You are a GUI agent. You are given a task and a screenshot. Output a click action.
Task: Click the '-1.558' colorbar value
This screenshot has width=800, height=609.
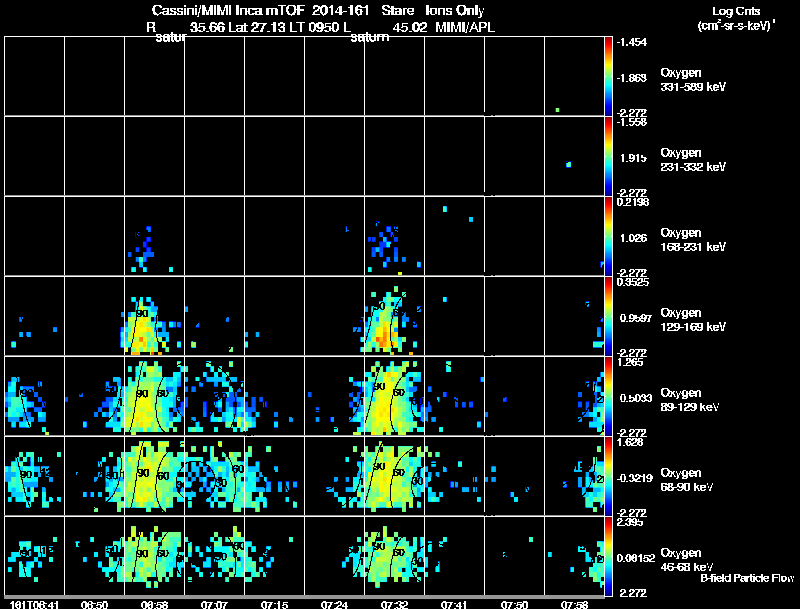632,122
